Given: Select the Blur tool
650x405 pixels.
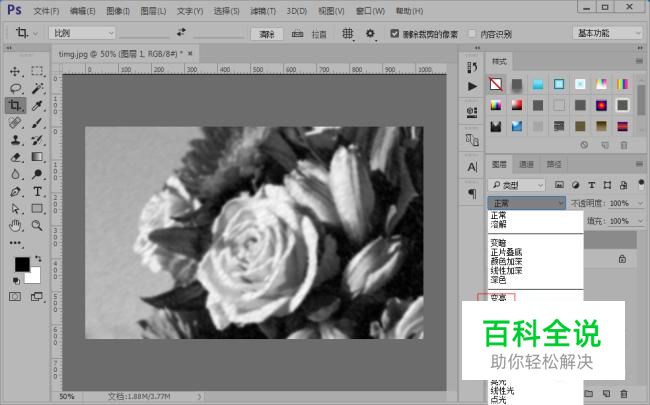Looking at the screenshot, I should [x=15, y=174].
